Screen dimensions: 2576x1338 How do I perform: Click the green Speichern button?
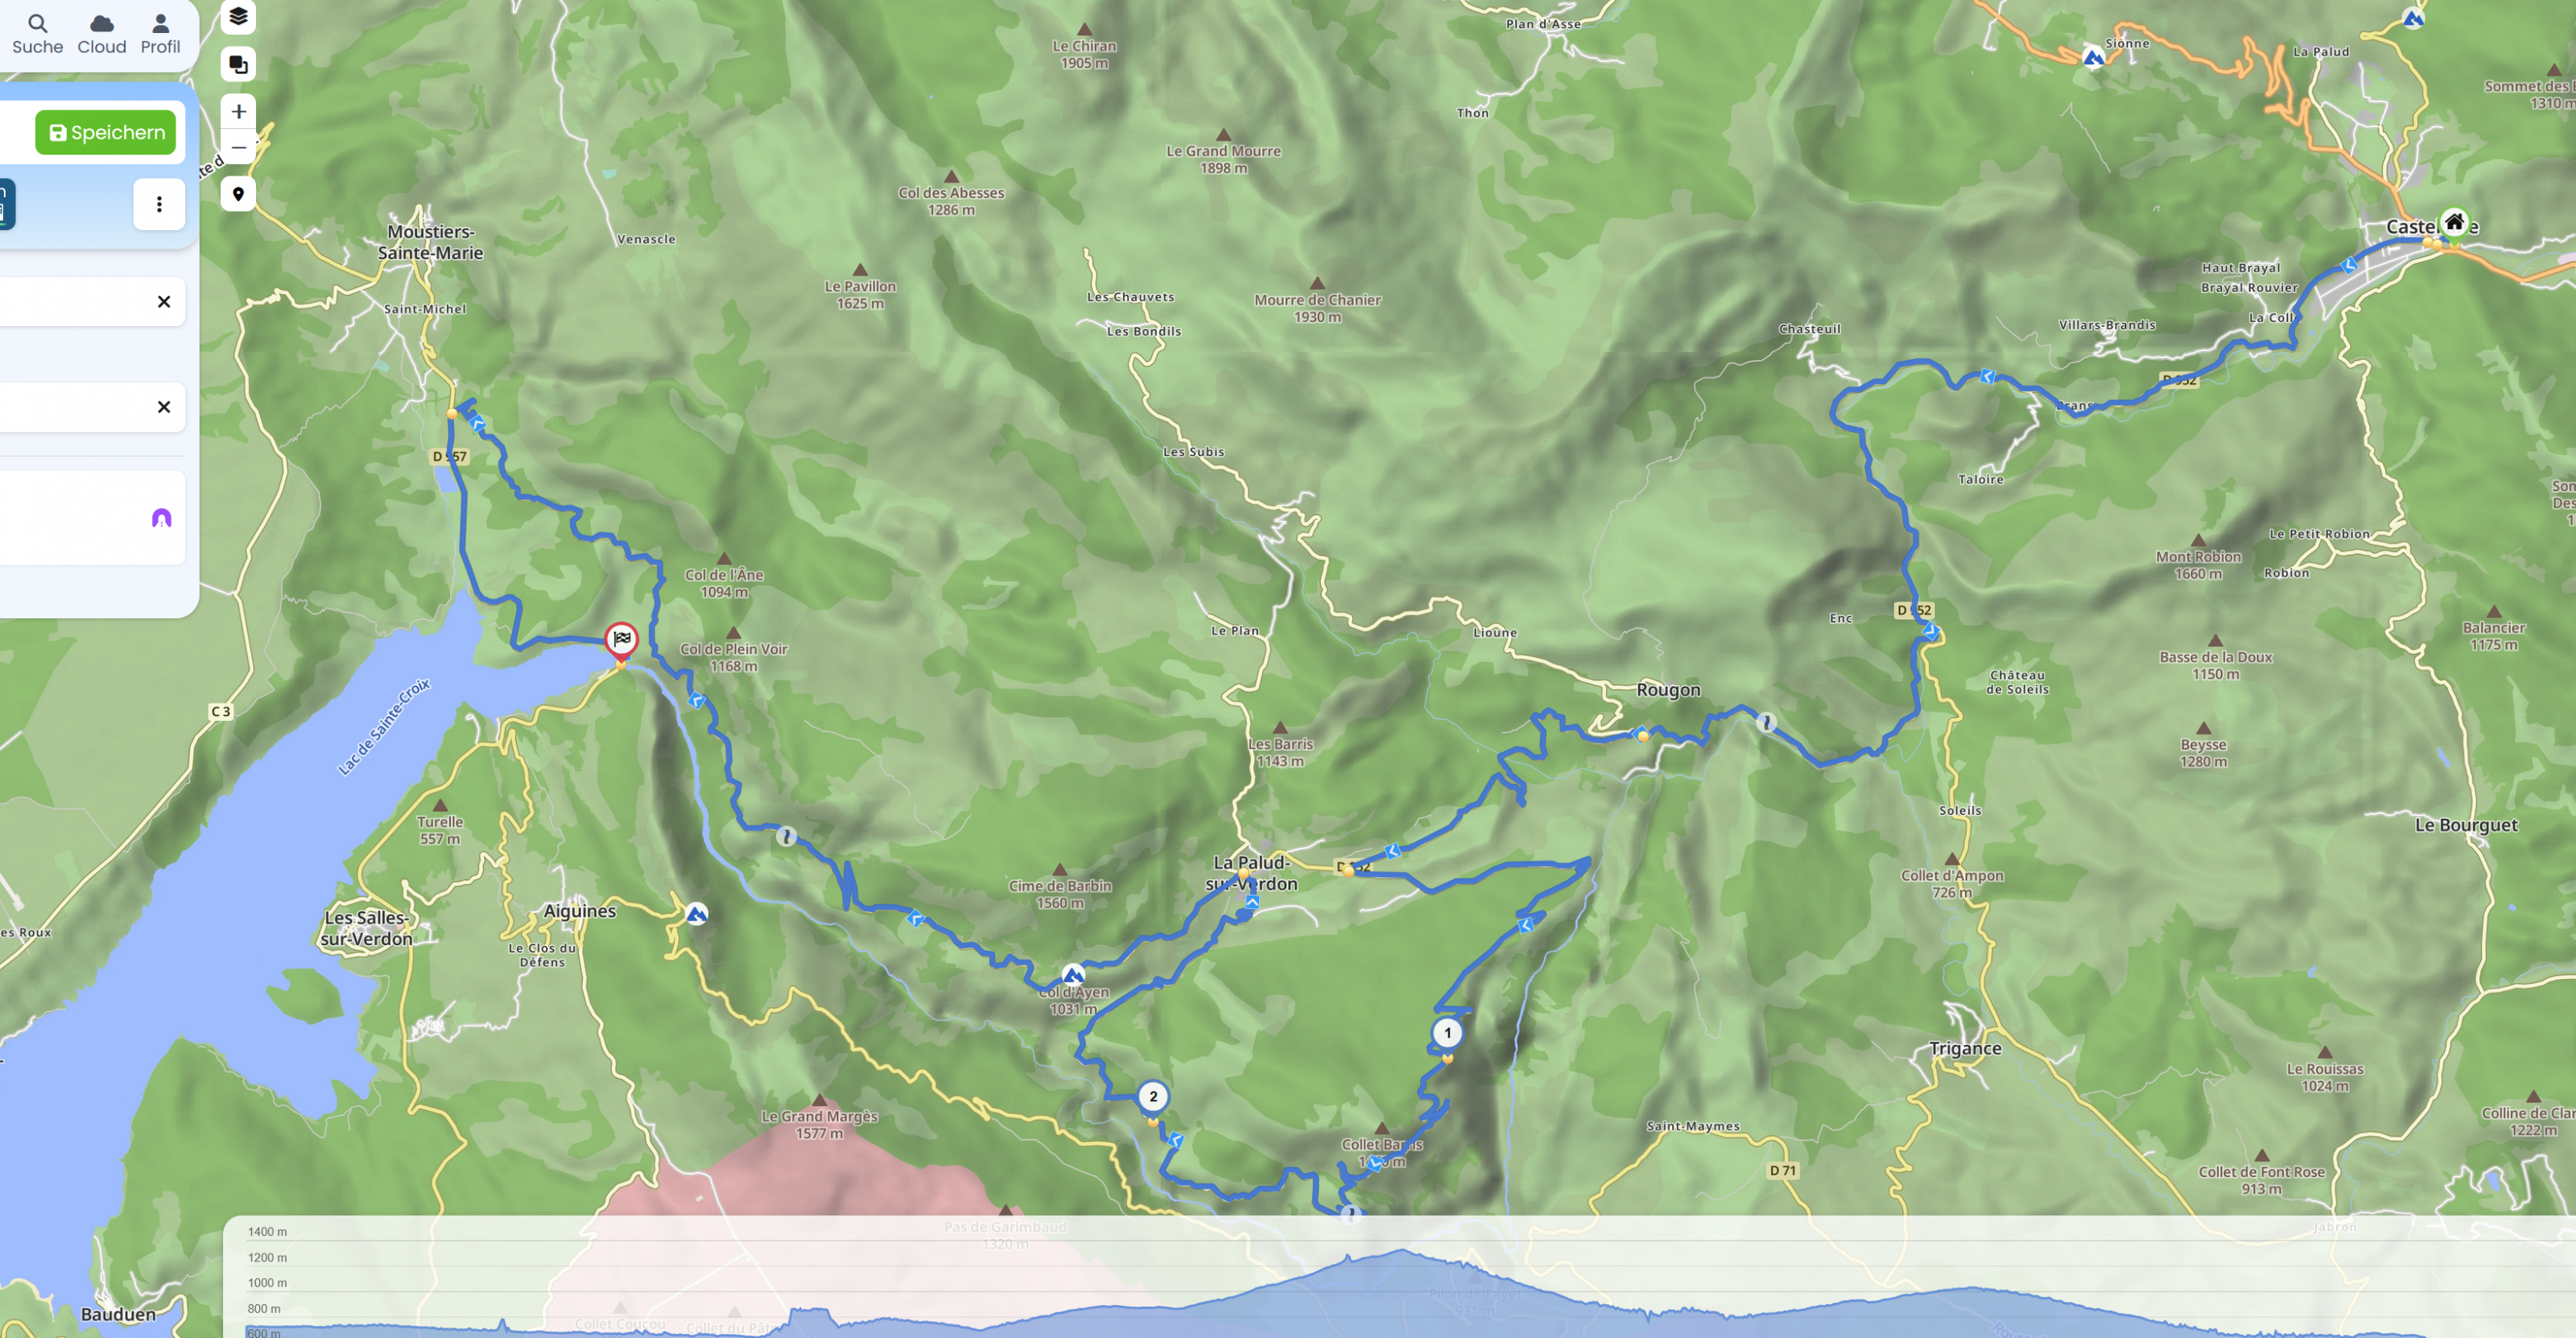[106, 132]
